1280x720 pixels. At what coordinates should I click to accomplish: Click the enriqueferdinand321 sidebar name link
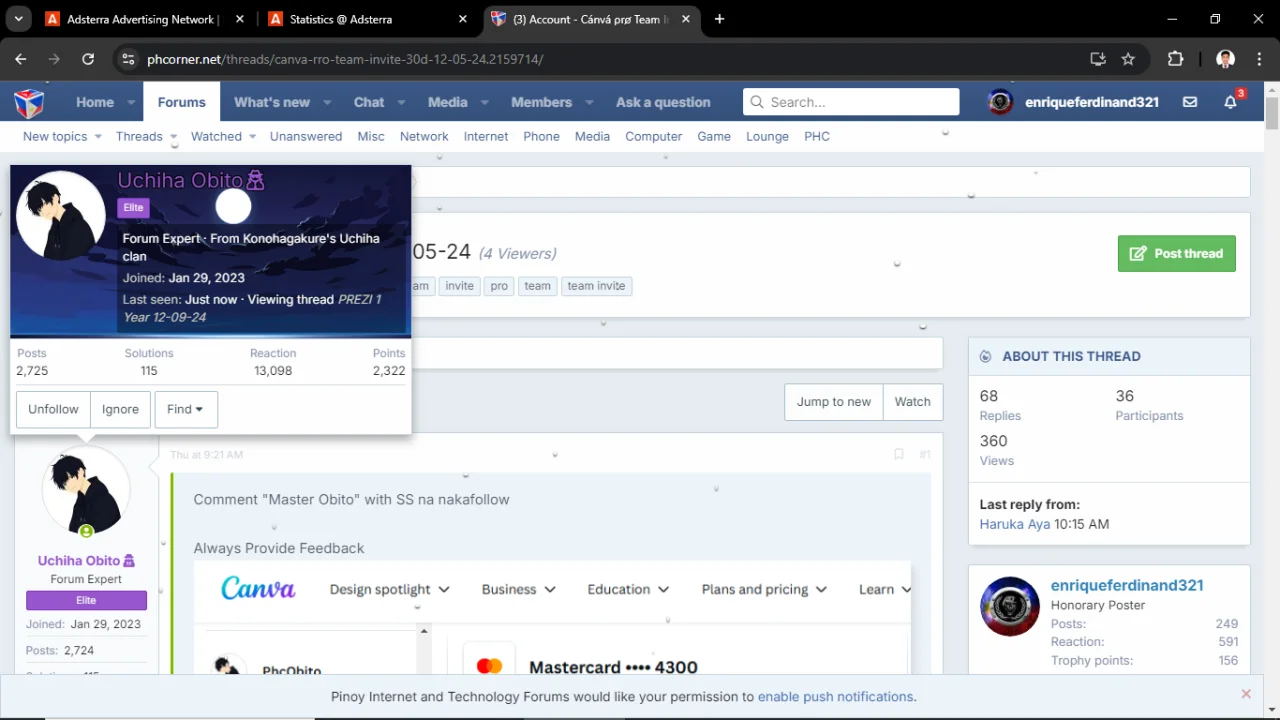[x=1127, y=585]
